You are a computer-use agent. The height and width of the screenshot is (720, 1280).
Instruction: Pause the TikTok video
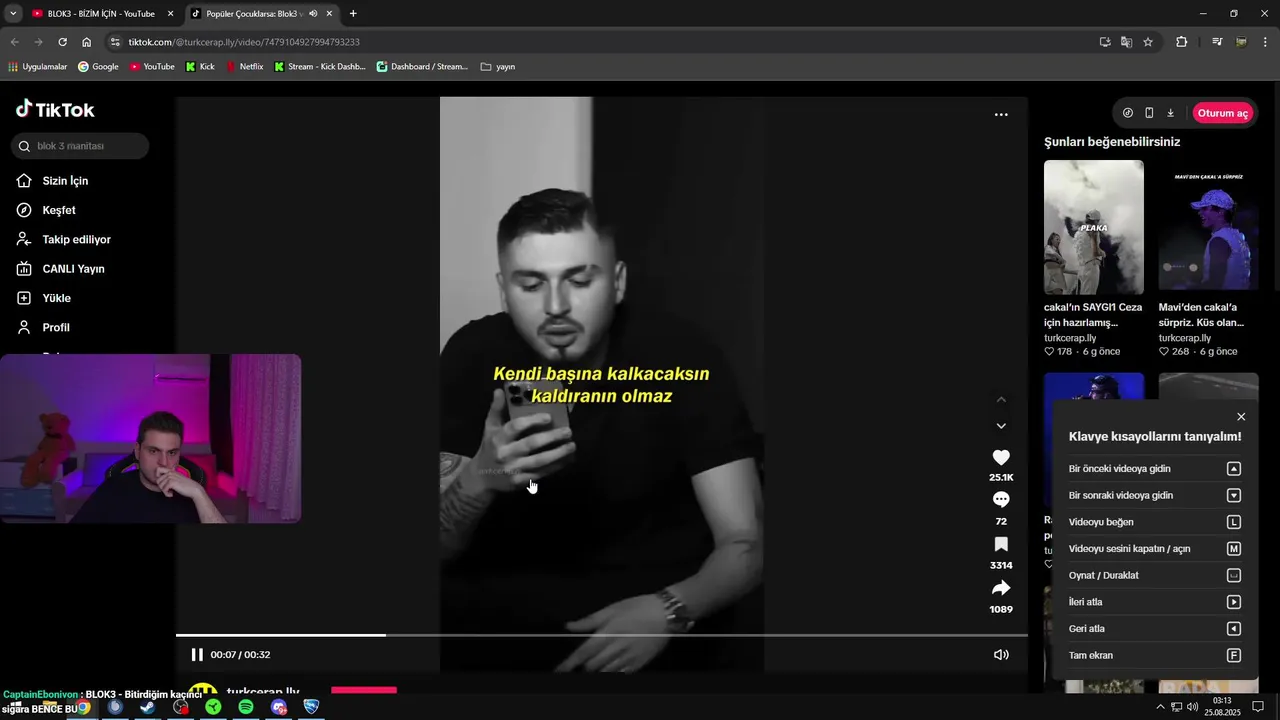[x=197, y=655]
